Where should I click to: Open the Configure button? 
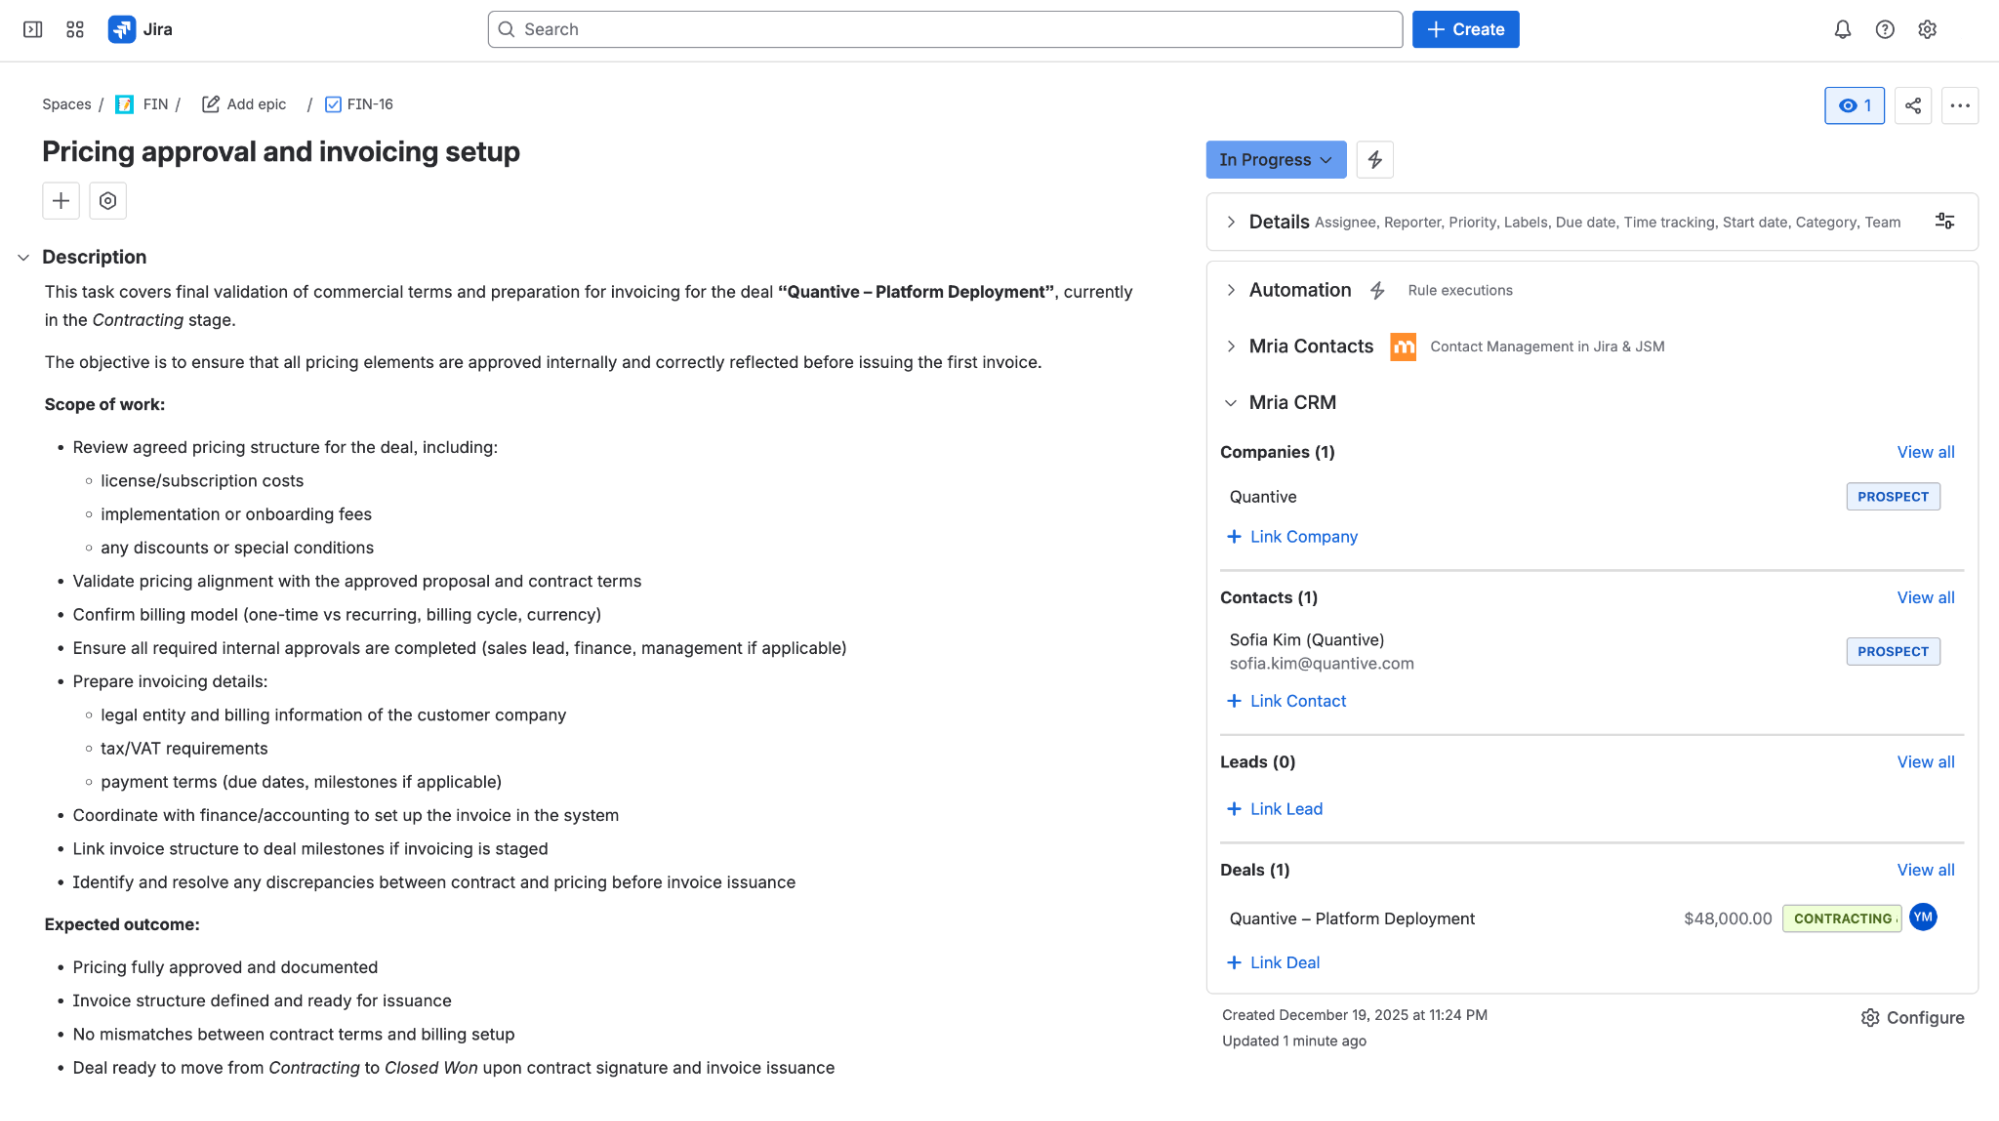point(1911,1017)
